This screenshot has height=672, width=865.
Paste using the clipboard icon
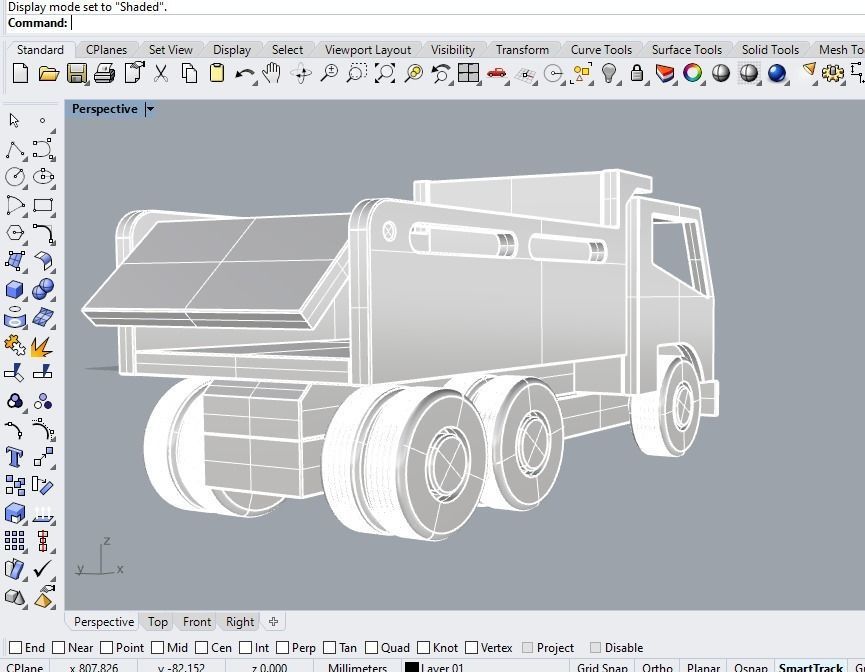click(217, 73)
